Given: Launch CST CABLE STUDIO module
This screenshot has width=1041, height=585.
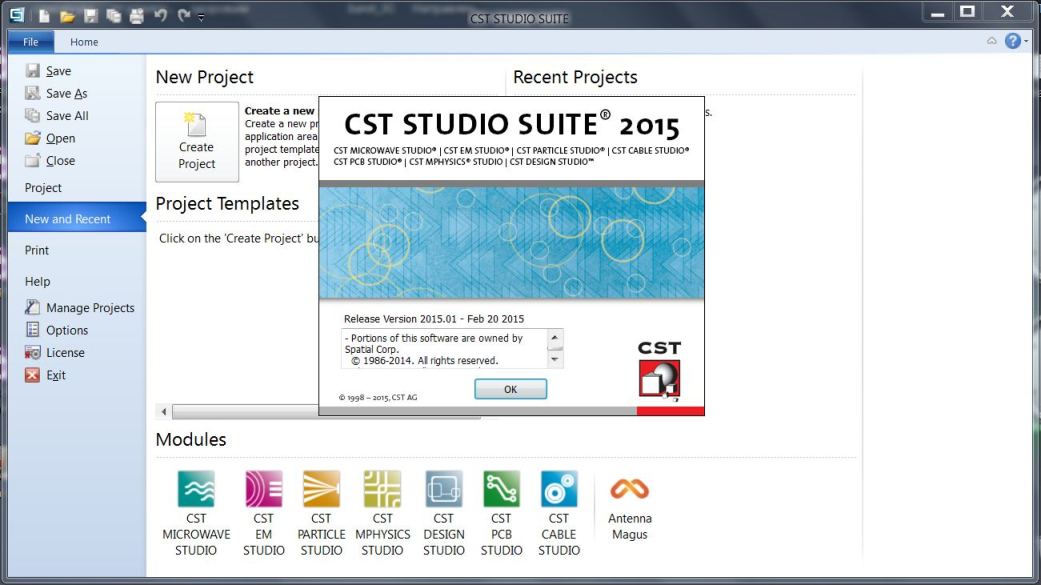Looking at the screenshot, I should 559,513.
